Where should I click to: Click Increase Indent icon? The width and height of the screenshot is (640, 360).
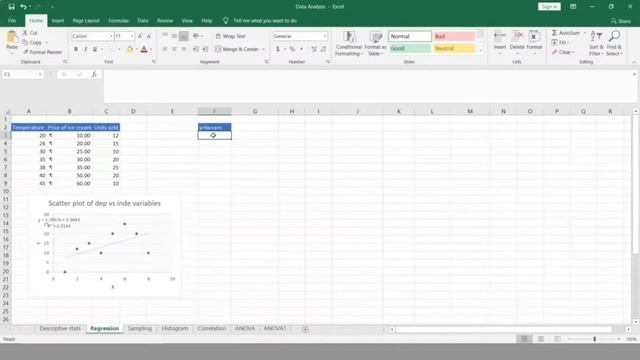205,49
